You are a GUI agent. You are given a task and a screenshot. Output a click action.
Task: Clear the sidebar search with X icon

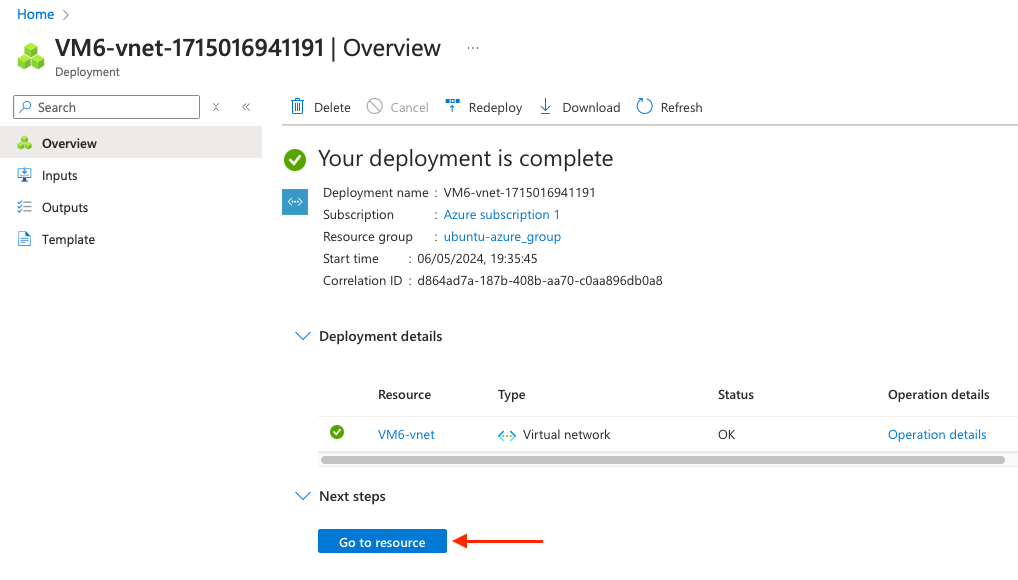[216, 107]
